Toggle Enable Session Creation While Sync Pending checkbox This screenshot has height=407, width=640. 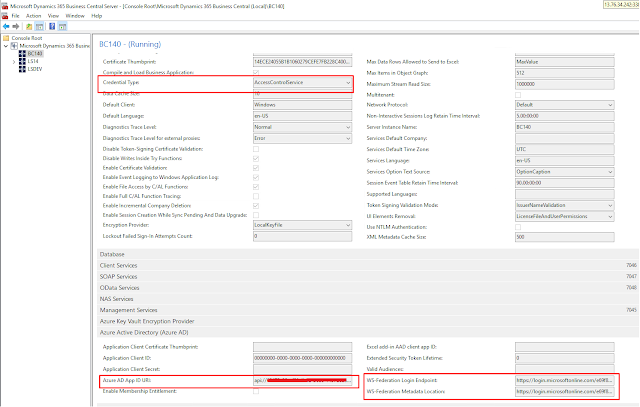click(x=256, y=215)
